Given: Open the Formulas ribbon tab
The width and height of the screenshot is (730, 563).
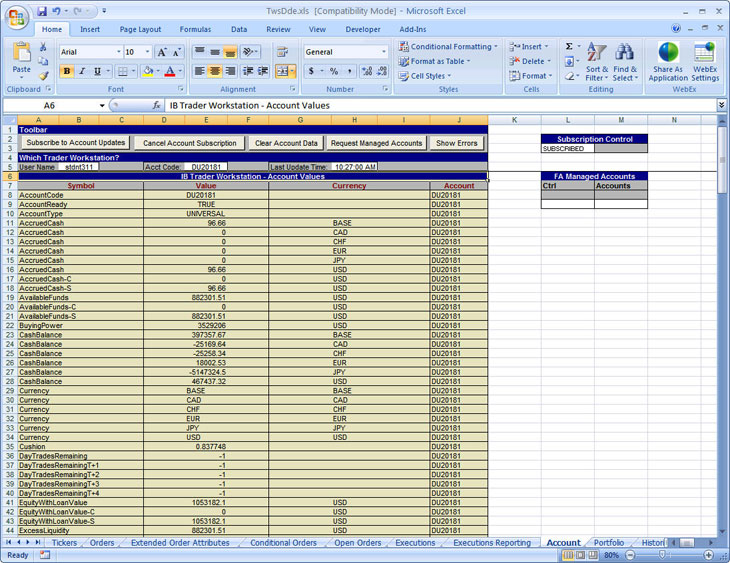Looking at the screenshot, I should [x=195, y=29].
